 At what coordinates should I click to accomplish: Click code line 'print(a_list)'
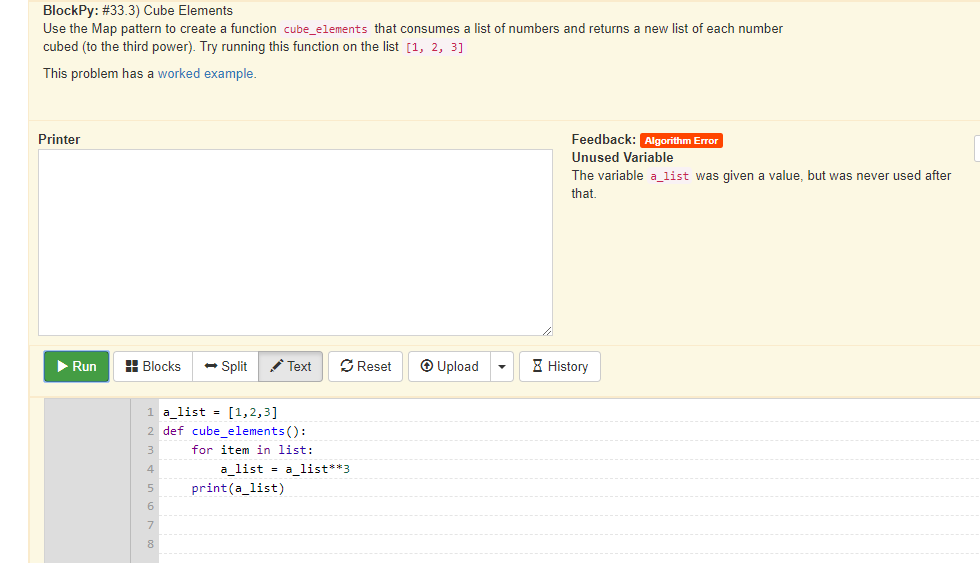pos(238,488)
